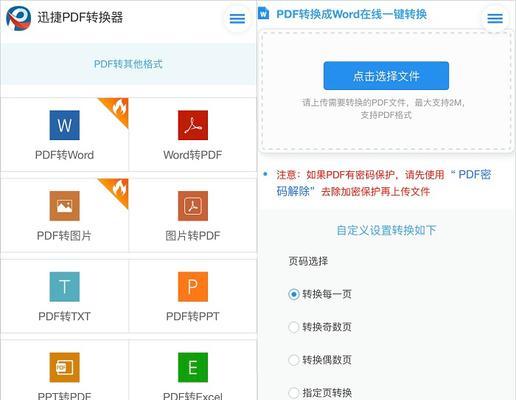Select the 指定页转换 radio option
The width and height of the screenshot is (516, 400).
pyautogui.click(x=294, y=393)
